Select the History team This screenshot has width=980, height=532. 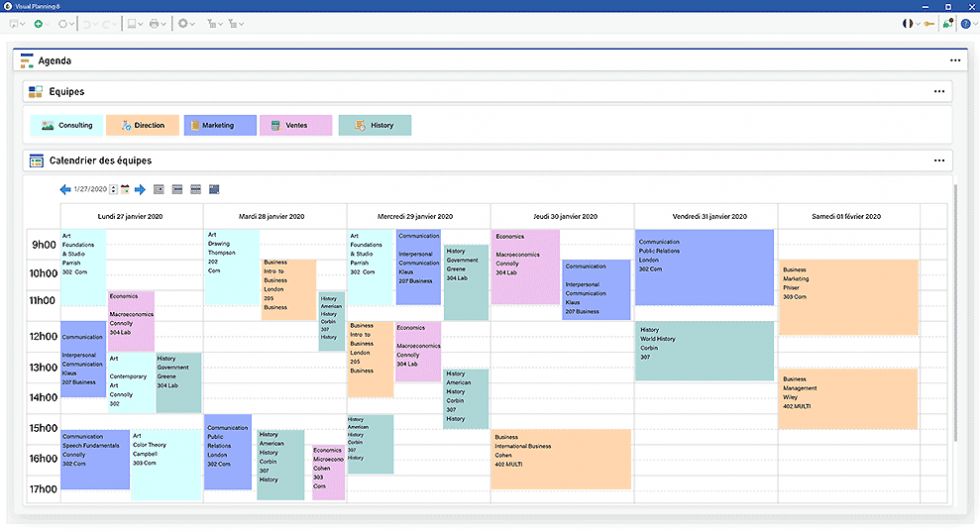point(374,125)
